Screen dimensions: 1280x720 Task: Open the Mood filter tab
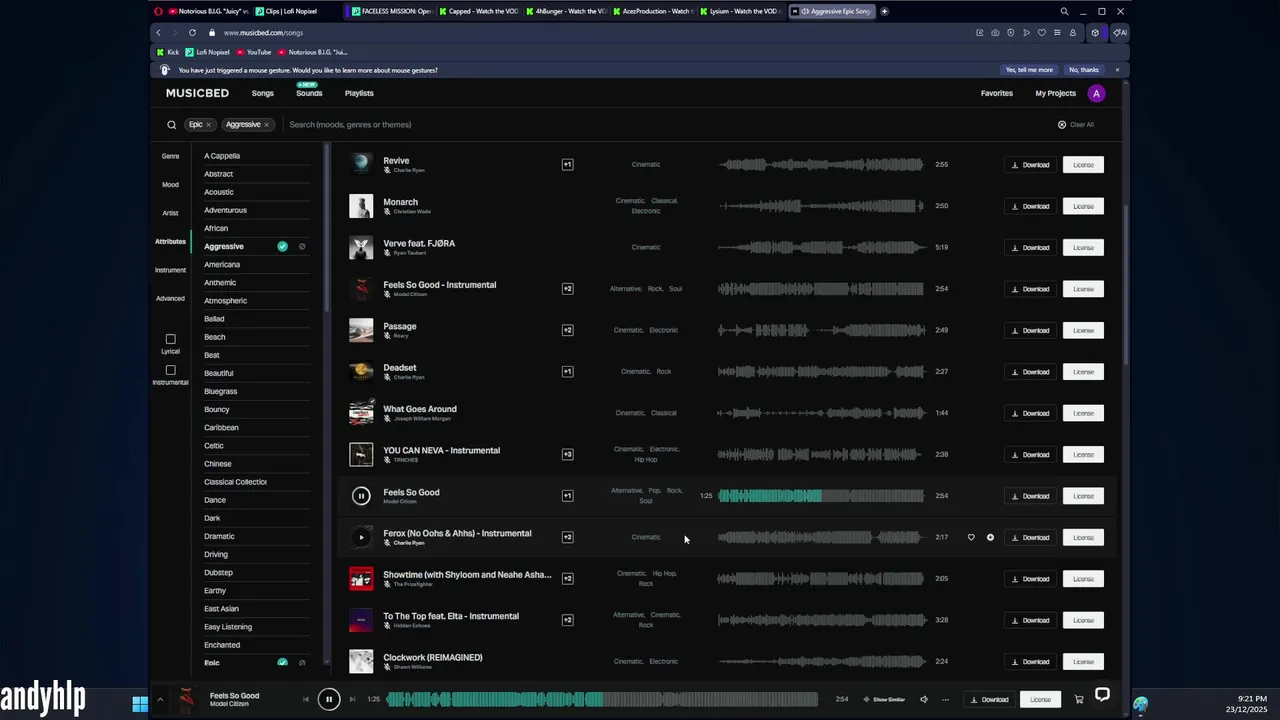pos(171,184)
